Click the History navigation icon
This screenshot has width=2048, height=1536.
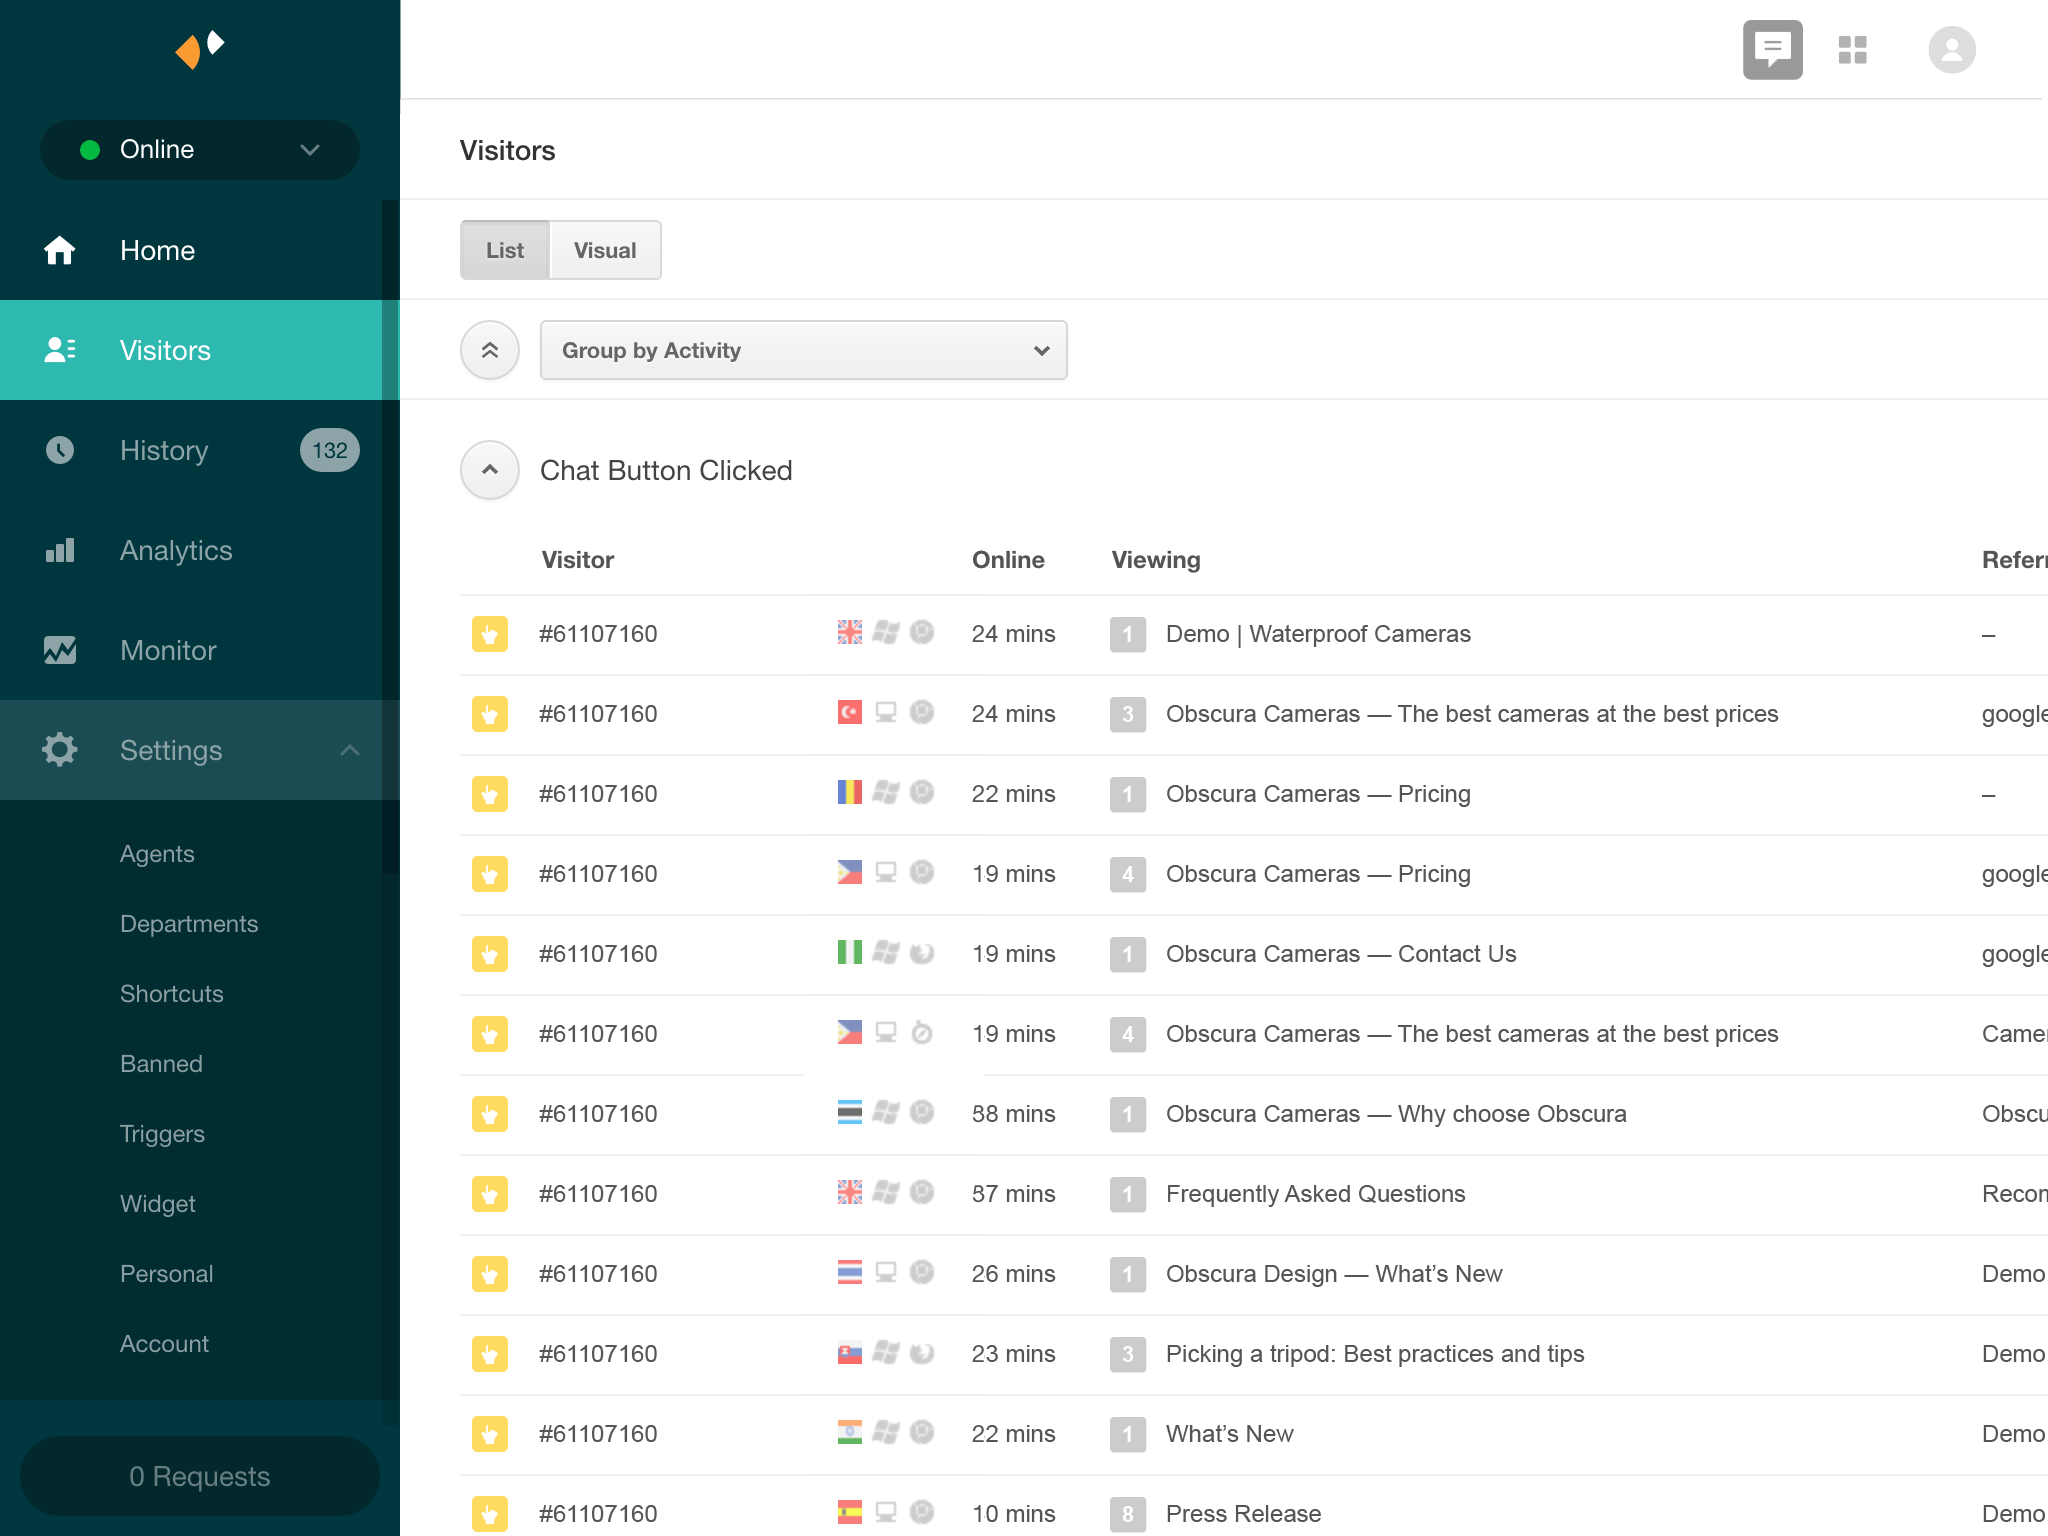tap(60, 450)
